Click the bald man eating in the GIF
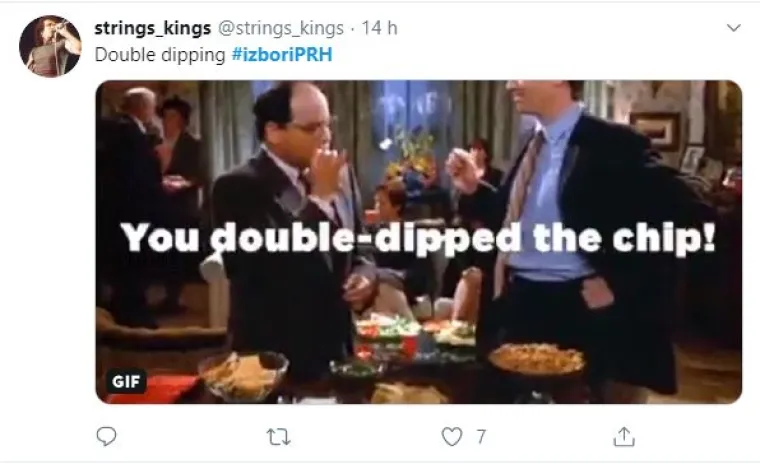The height and width of the screenshot is (464, 760). [x=291, y=228]
